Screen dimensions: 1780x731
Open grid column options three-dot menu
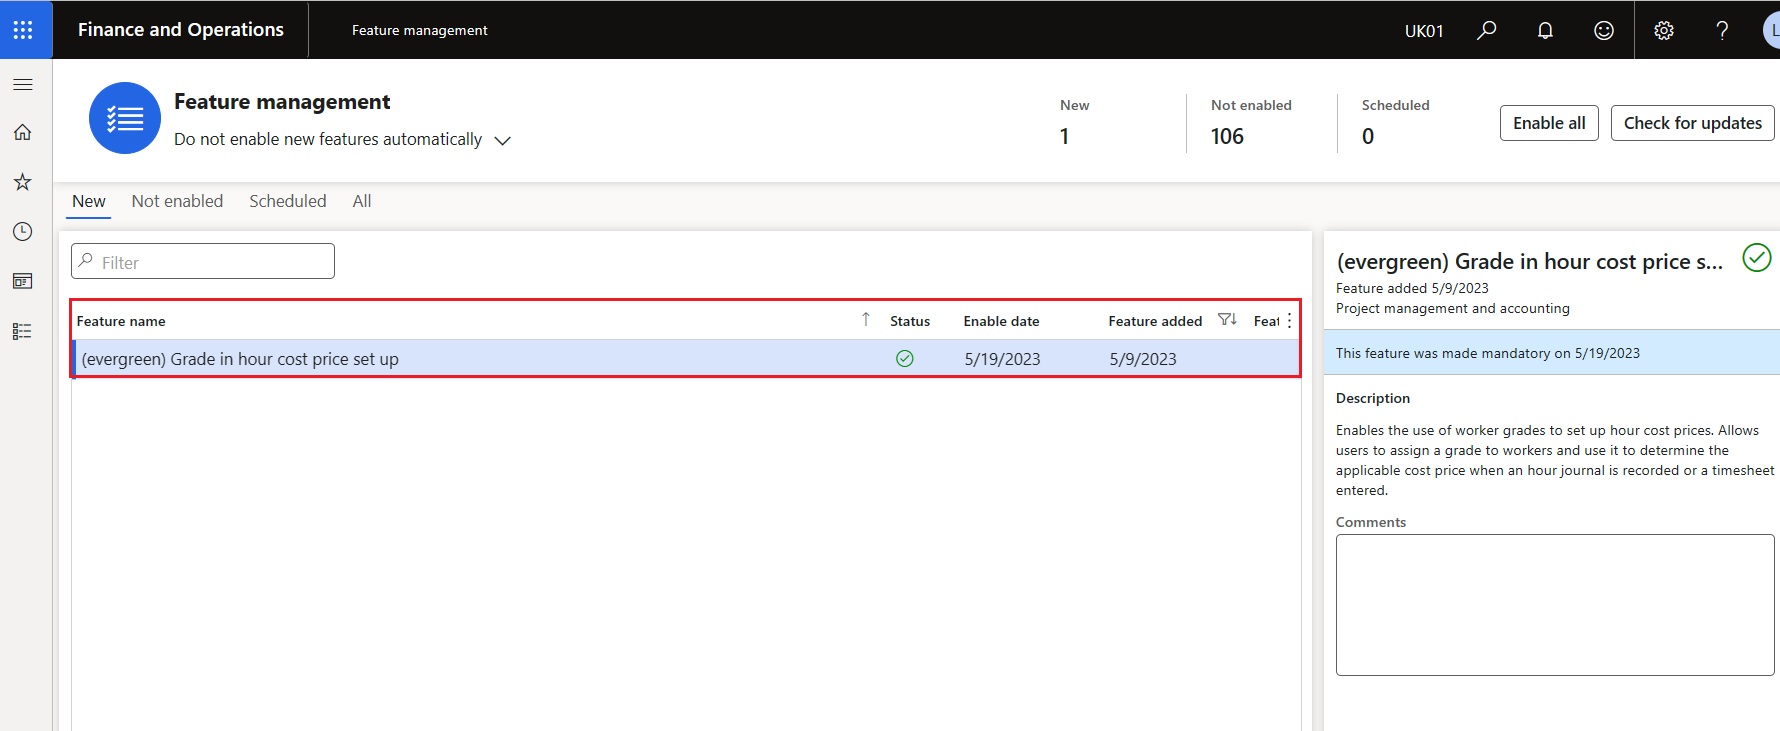tap(1289, 320)
